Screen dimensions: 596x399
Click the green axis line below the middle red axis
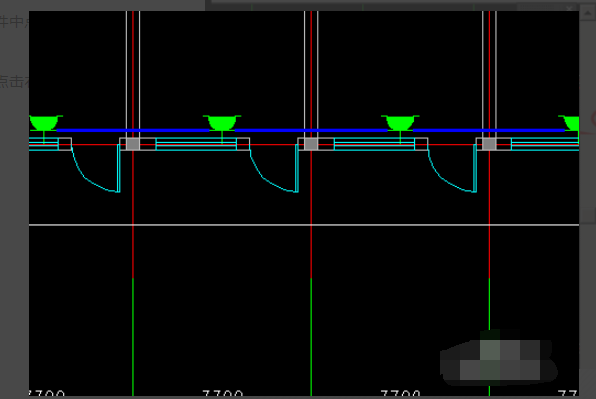tap(311, 337)
